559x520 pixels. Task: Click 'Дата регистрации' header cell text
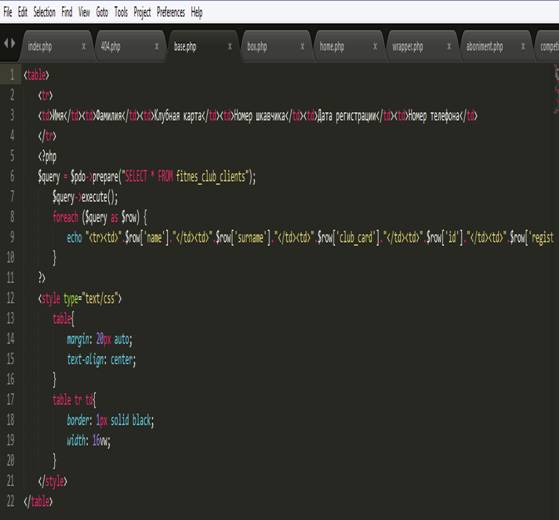[347, 116]
